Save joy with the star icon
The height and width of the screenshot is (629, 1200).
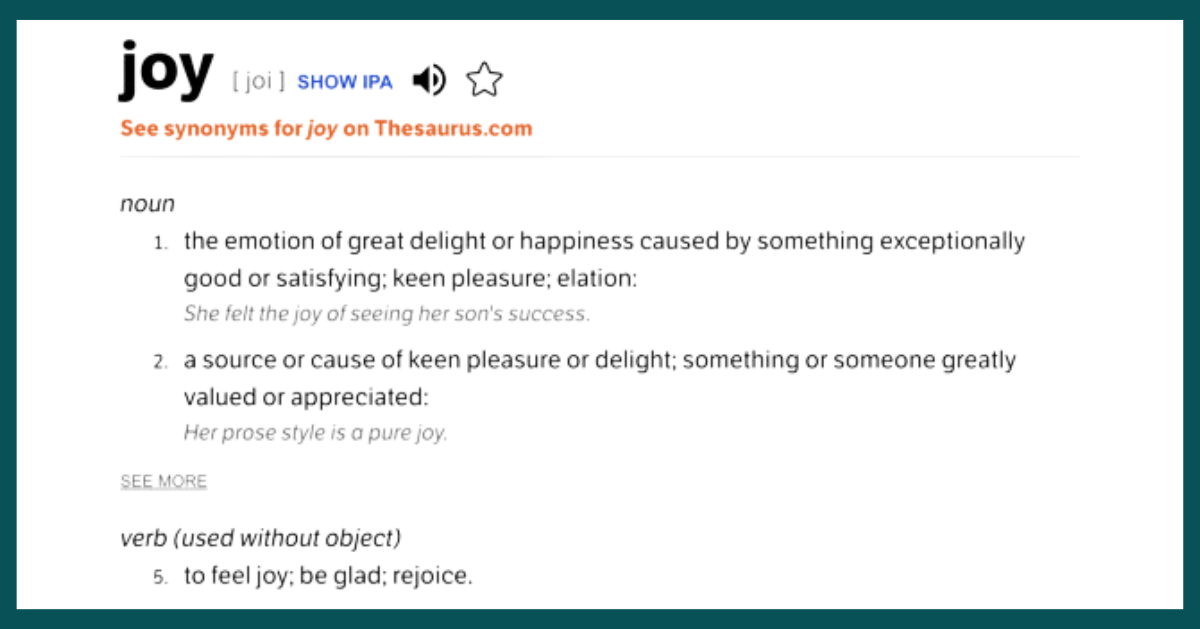click(x=484, y=80)
